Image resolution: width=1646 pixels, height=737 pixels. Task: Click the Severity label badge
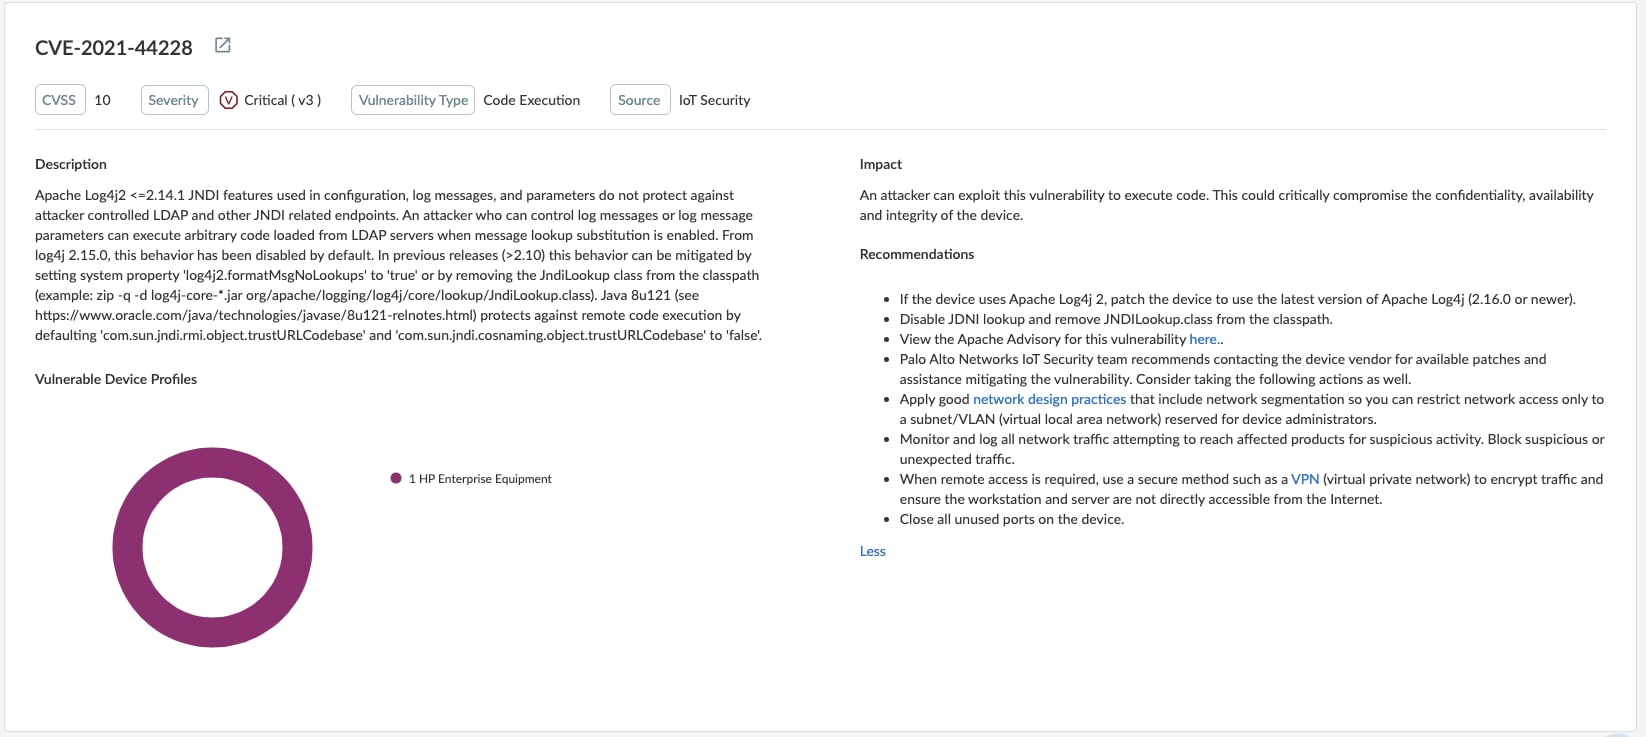(173, 100)
